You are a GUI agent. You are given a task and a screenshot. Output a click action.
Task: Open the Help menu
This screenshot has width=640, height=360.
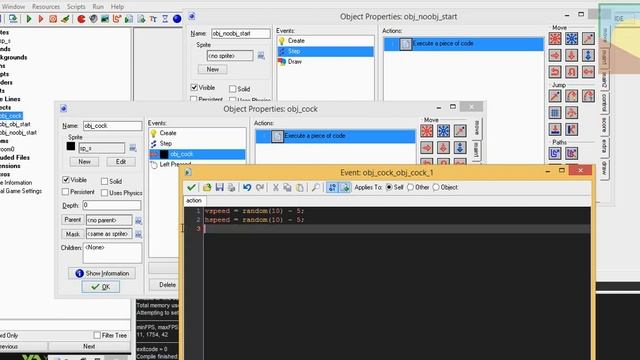(x=117, y=7)
